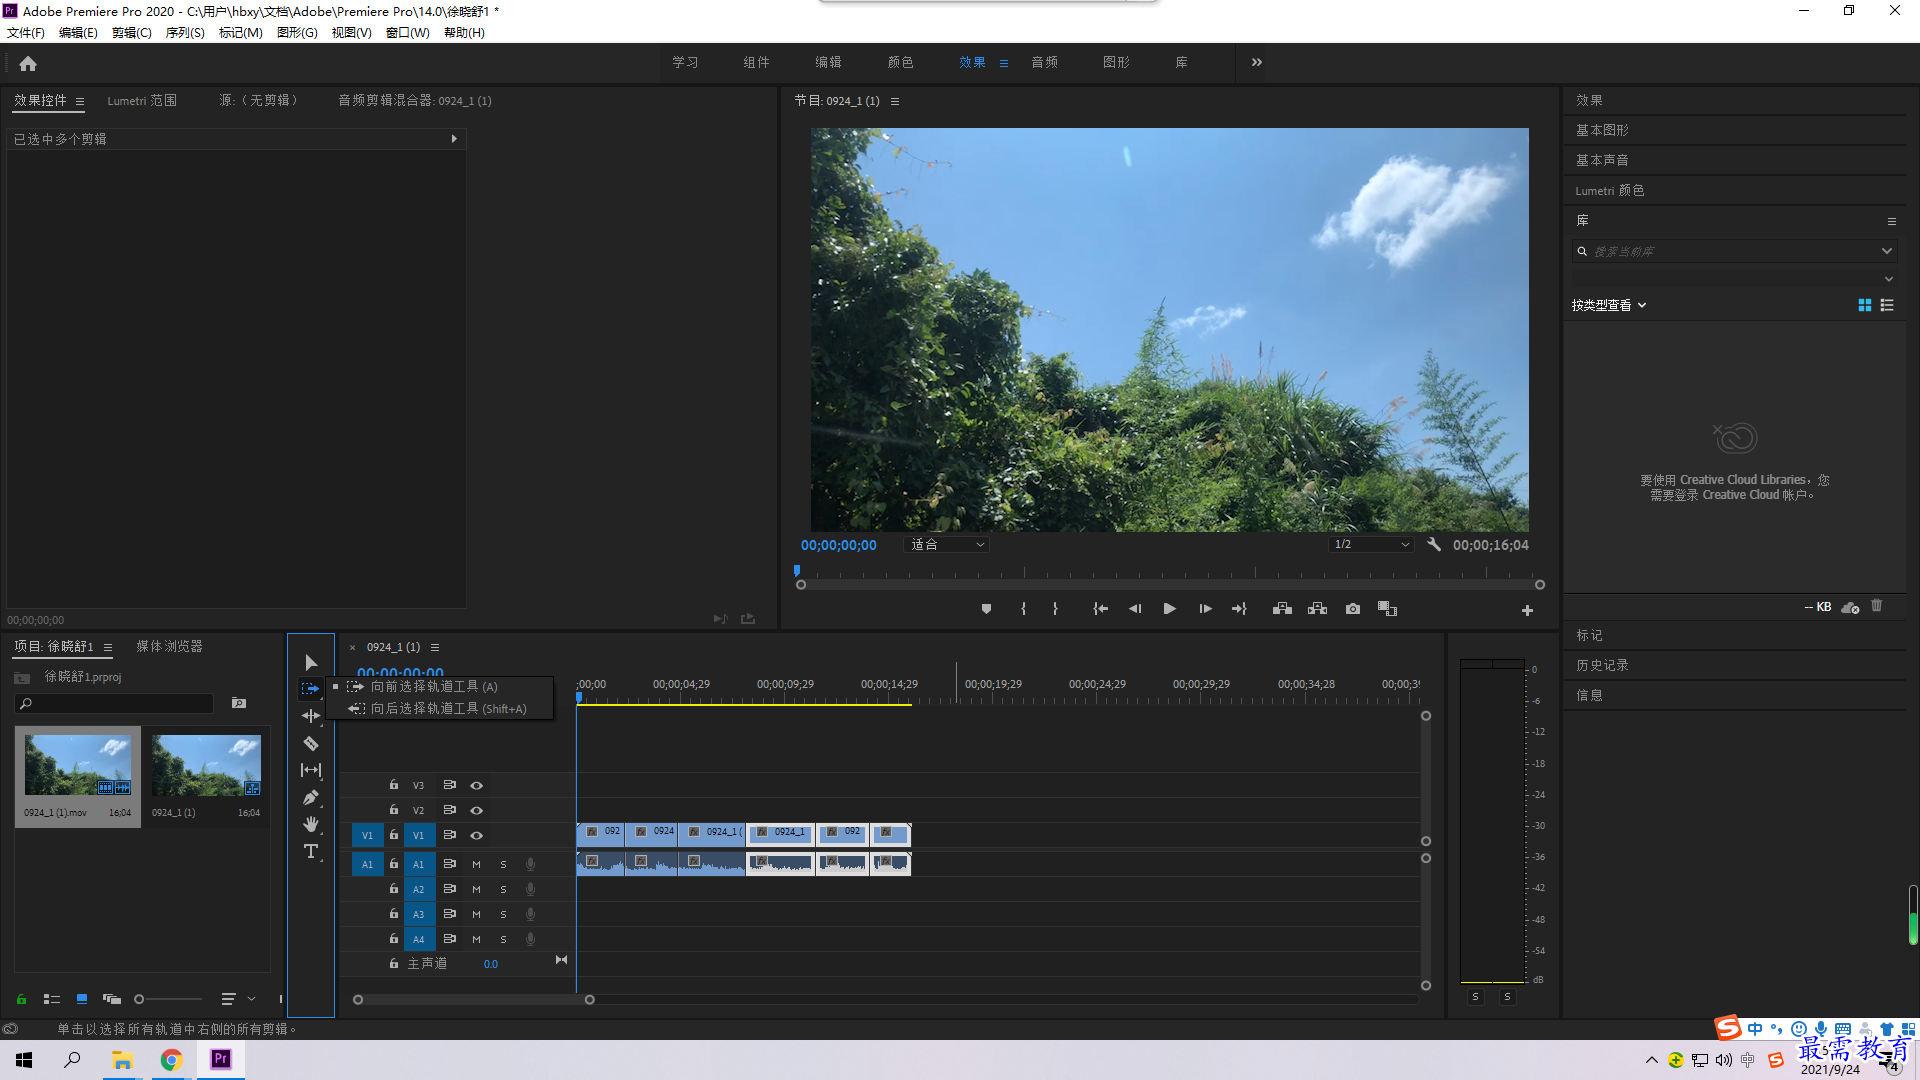
Task: Select the Selection arrow tool
Action: coord(311,662)
